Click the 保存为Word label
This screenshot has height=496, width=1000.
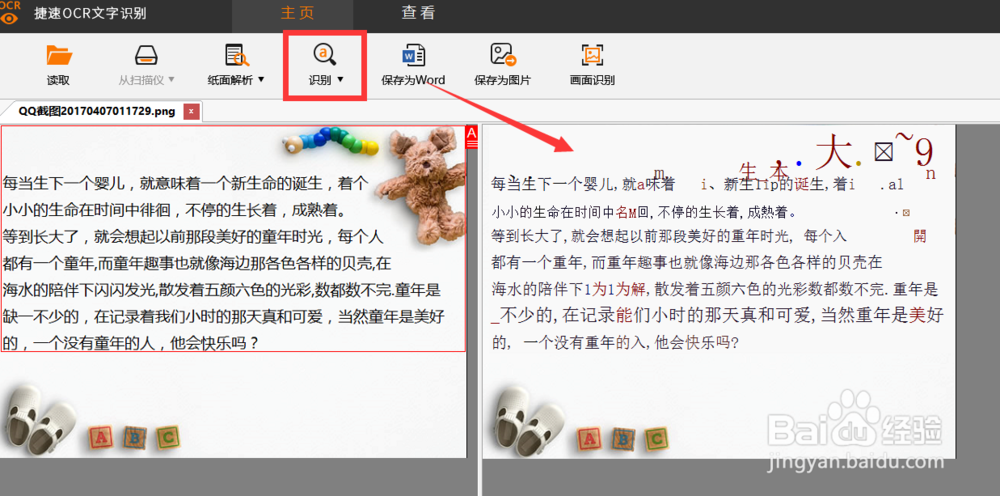coord(413,80)
